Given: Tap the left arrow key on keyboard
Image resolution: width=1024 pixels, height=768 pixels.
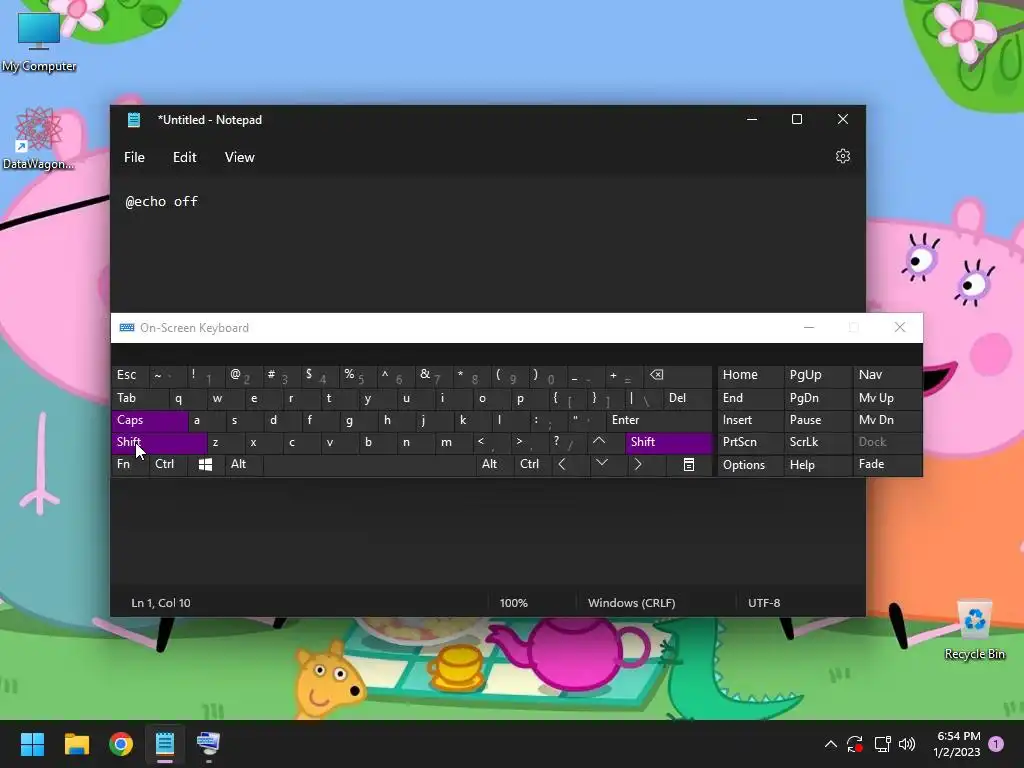Looking at the screenshot, I should tap(569, 464).
